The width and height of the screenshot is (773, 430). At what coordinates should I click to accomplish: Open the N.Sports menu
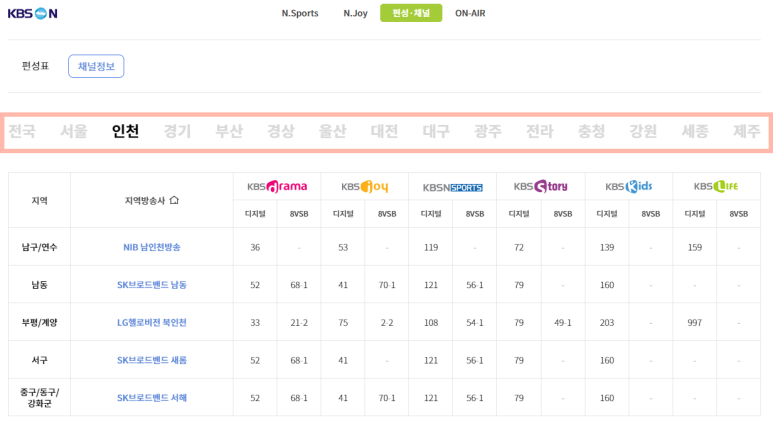point(300,13)
